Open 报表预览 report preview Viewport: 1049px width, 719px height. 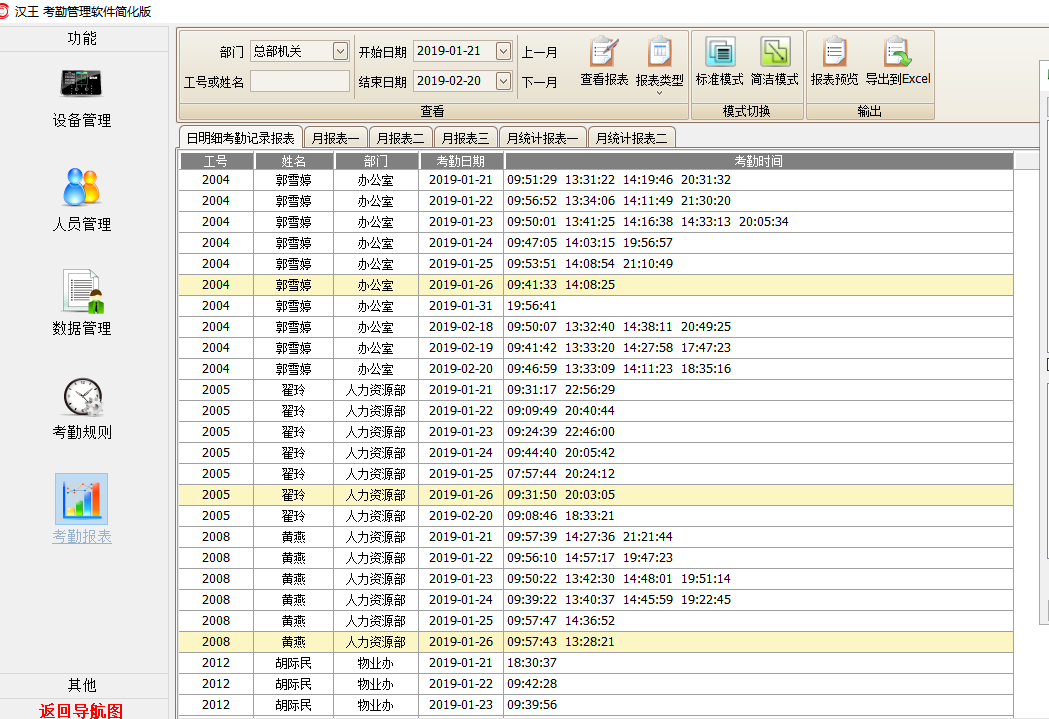coord(834,61)
